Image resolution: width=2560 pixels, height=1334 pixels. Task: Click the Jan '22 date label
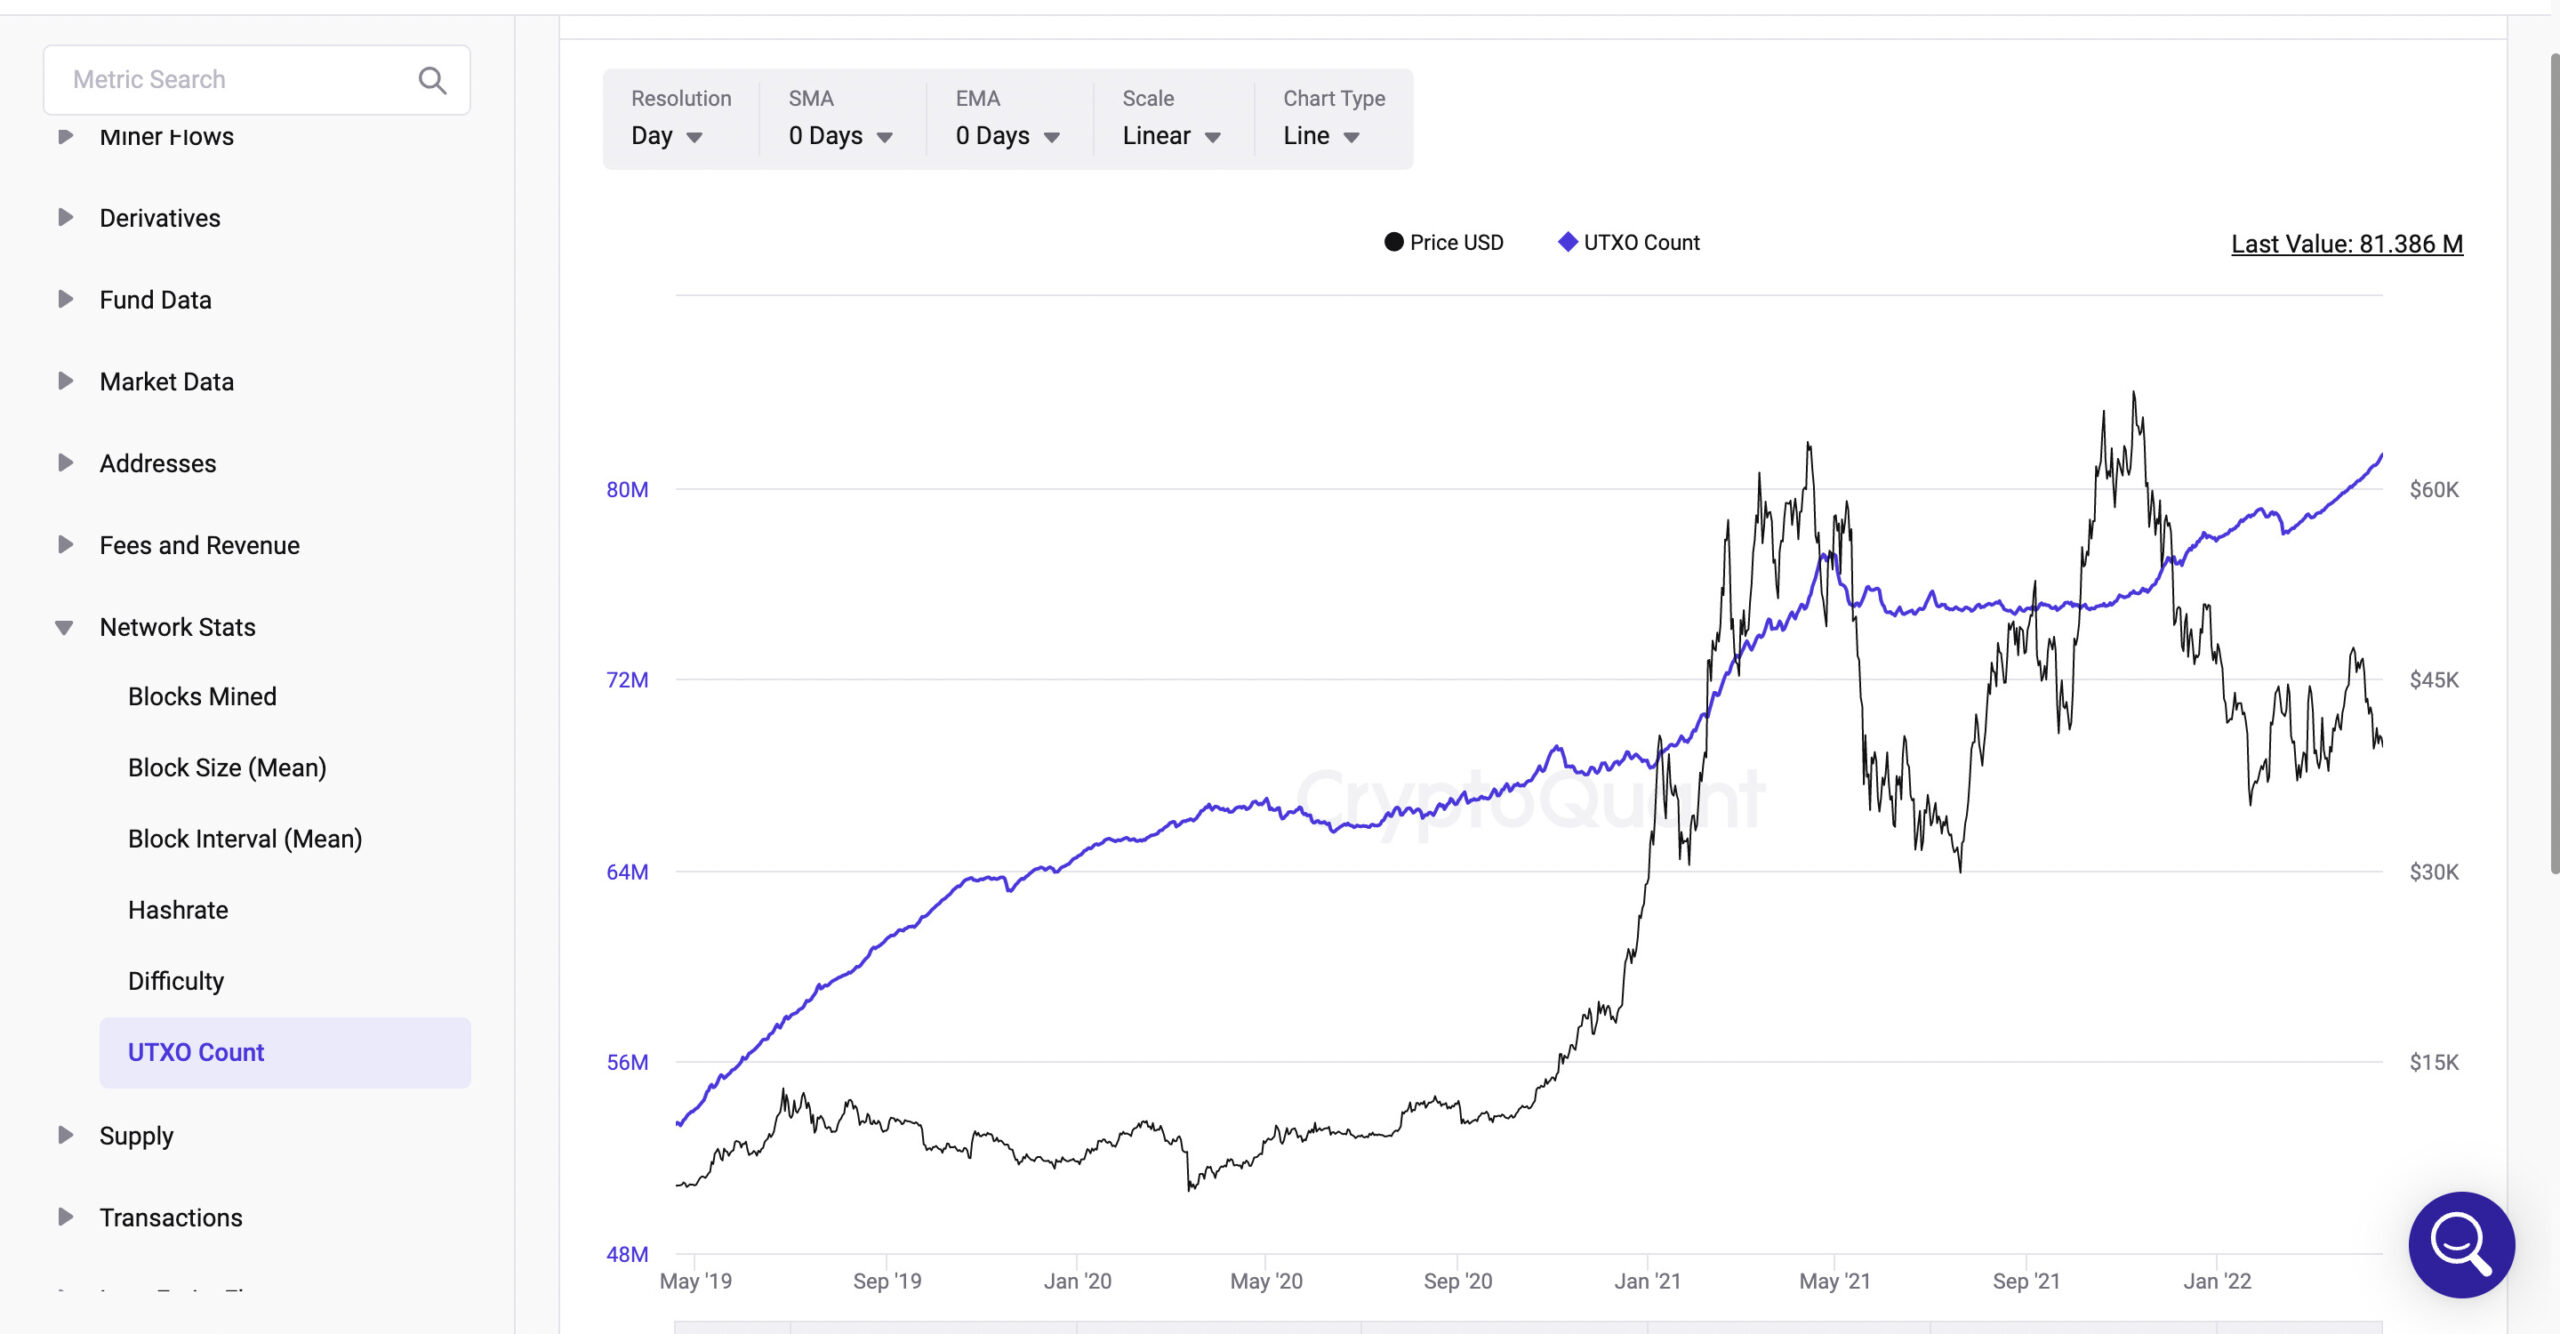(2217, 1281)
